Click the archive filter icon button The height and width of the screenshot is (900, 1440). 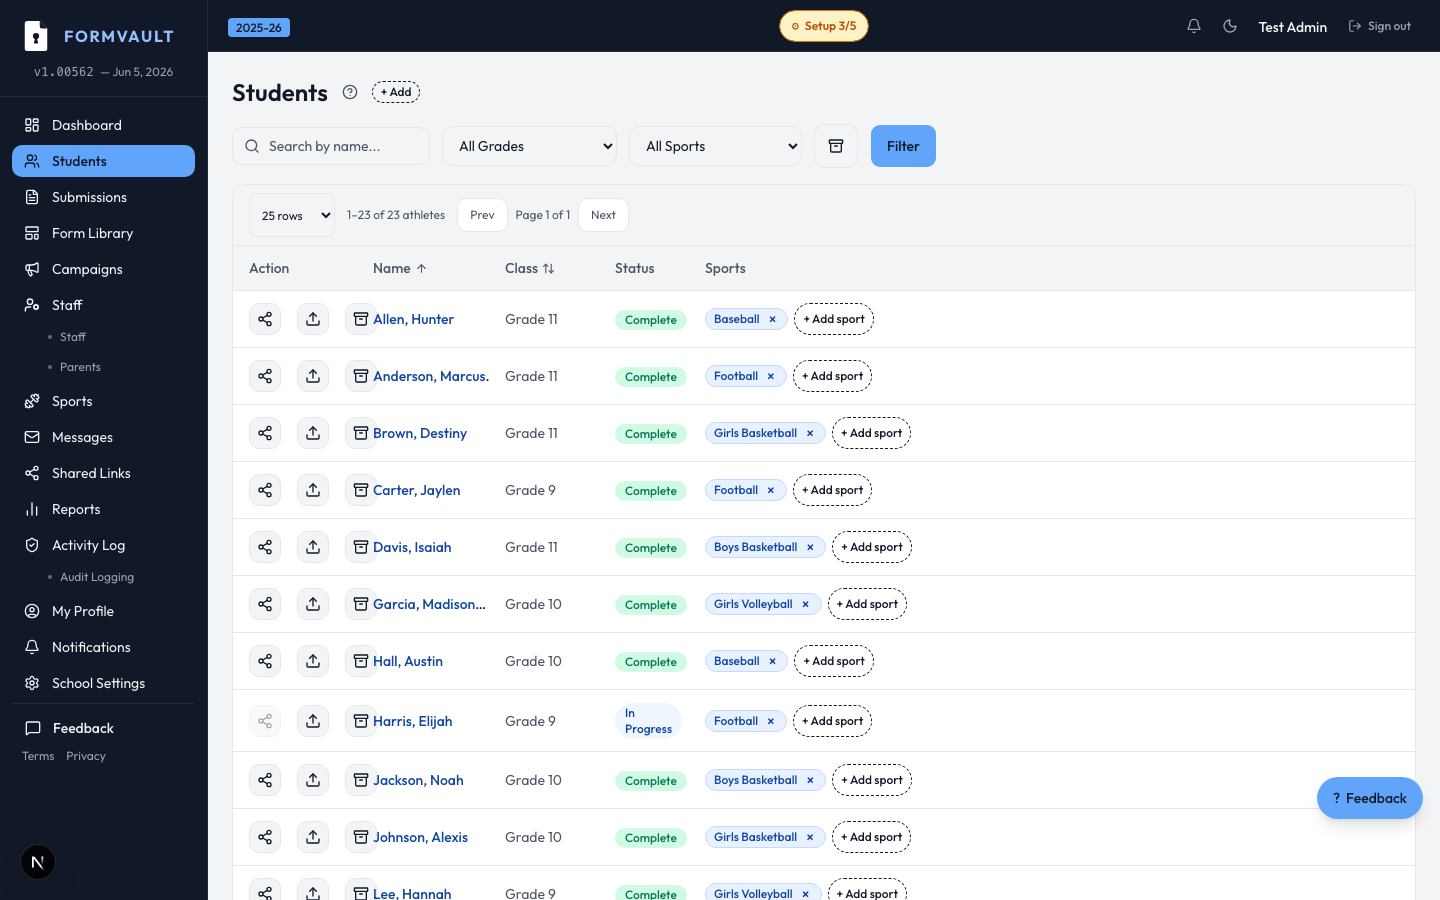coord(836,146)
